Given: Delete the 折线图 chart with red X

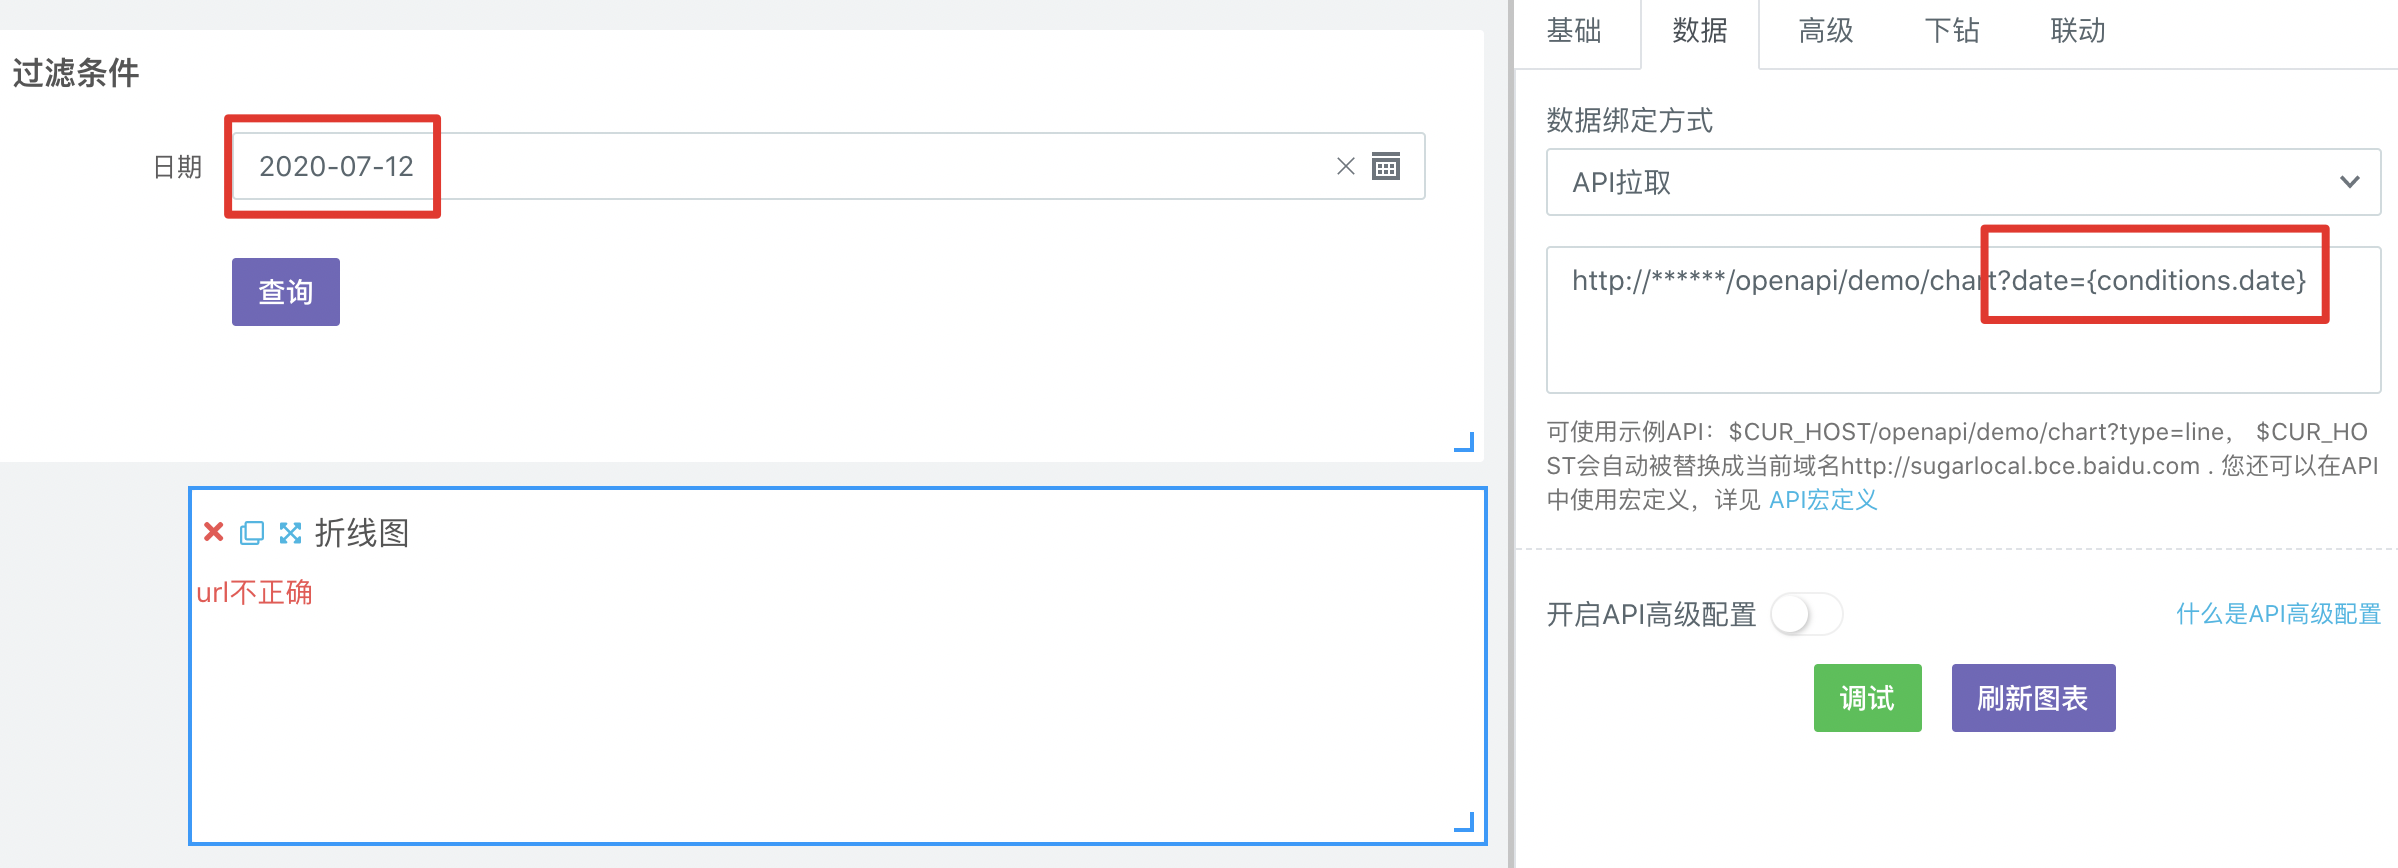Looking at the screenshot, I should [x=213, y=532].
